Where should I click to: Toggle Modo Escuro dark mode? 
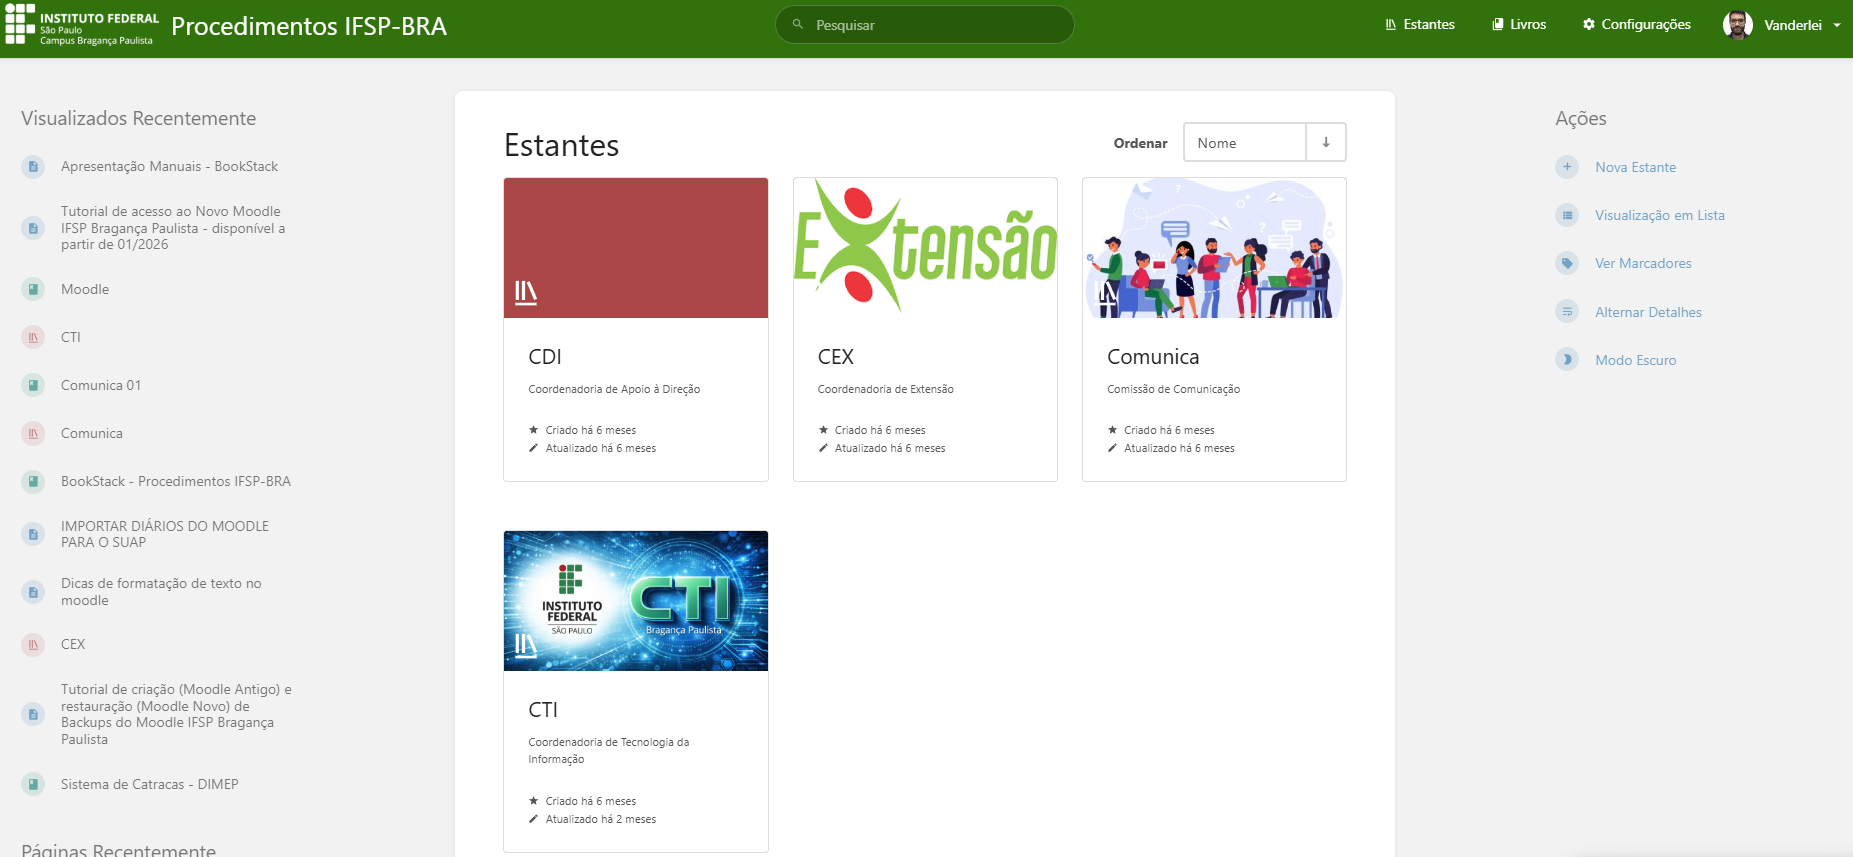click(x=1635, y=360)
